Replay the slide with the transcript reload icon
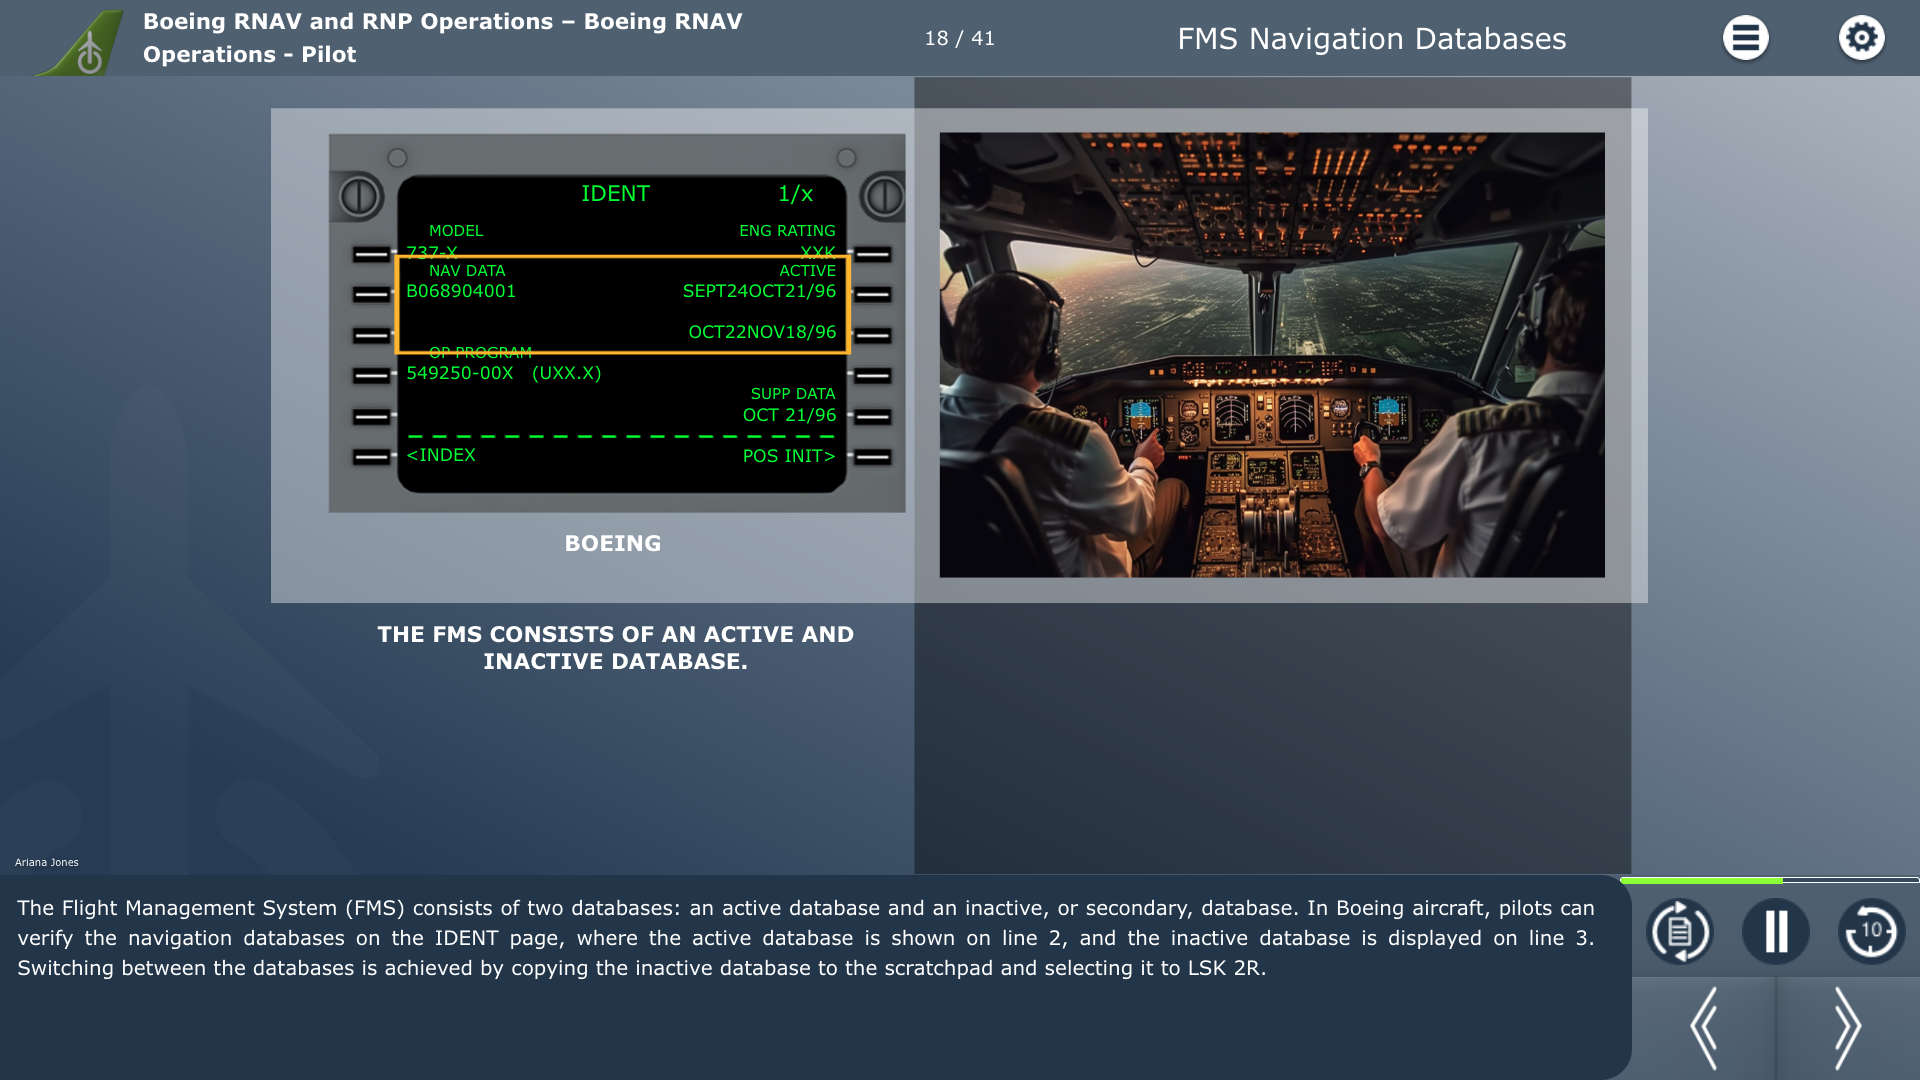This screenshot has height=1080, width=1920. click(x=1680, y=931)
